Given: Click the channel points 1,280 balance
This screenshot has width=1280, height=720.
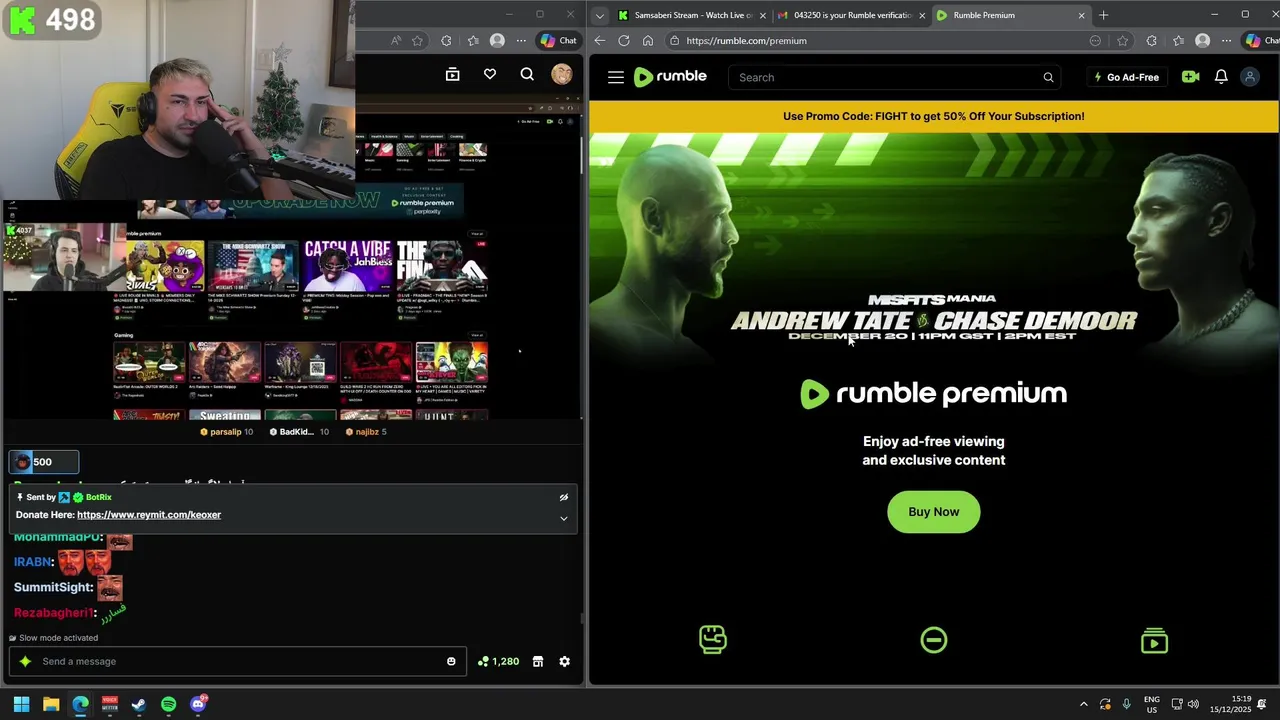Looking at the screenshot, I should coord(498,661).
